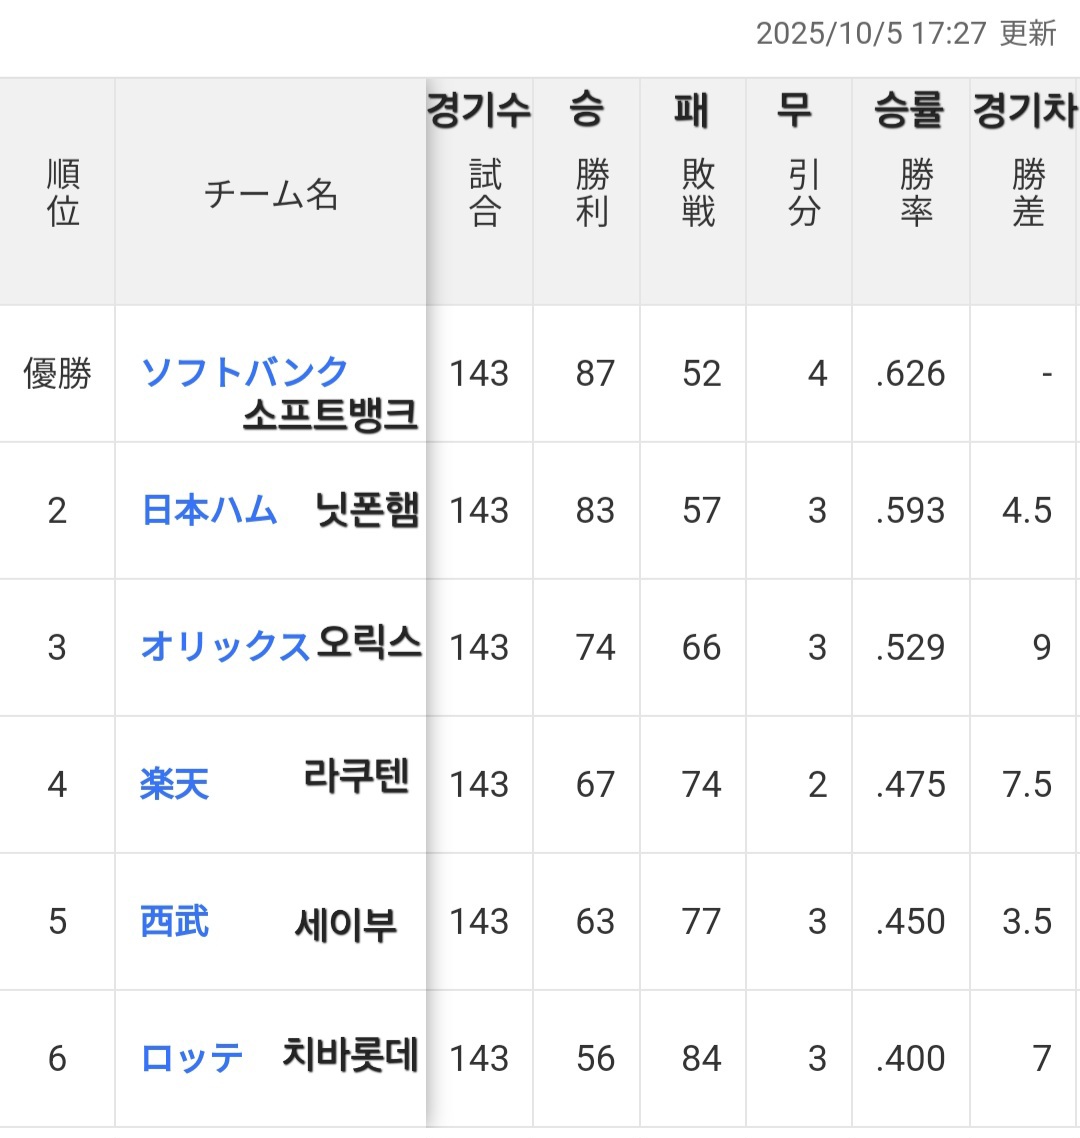Open the 日本ハム team link
Image resolution: width=1080 pixels, height=1138 pixels.
pos(209,509)
